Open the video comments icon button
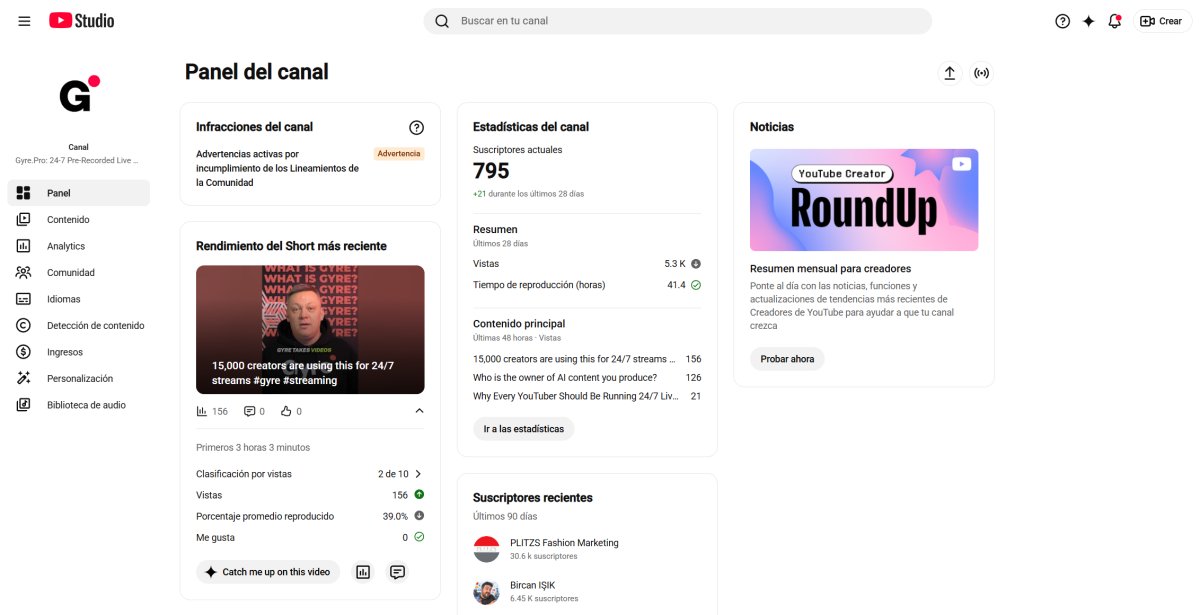The height and width of the screenshot is (615, 1200). pyautogui.click(x=397, y=572)
